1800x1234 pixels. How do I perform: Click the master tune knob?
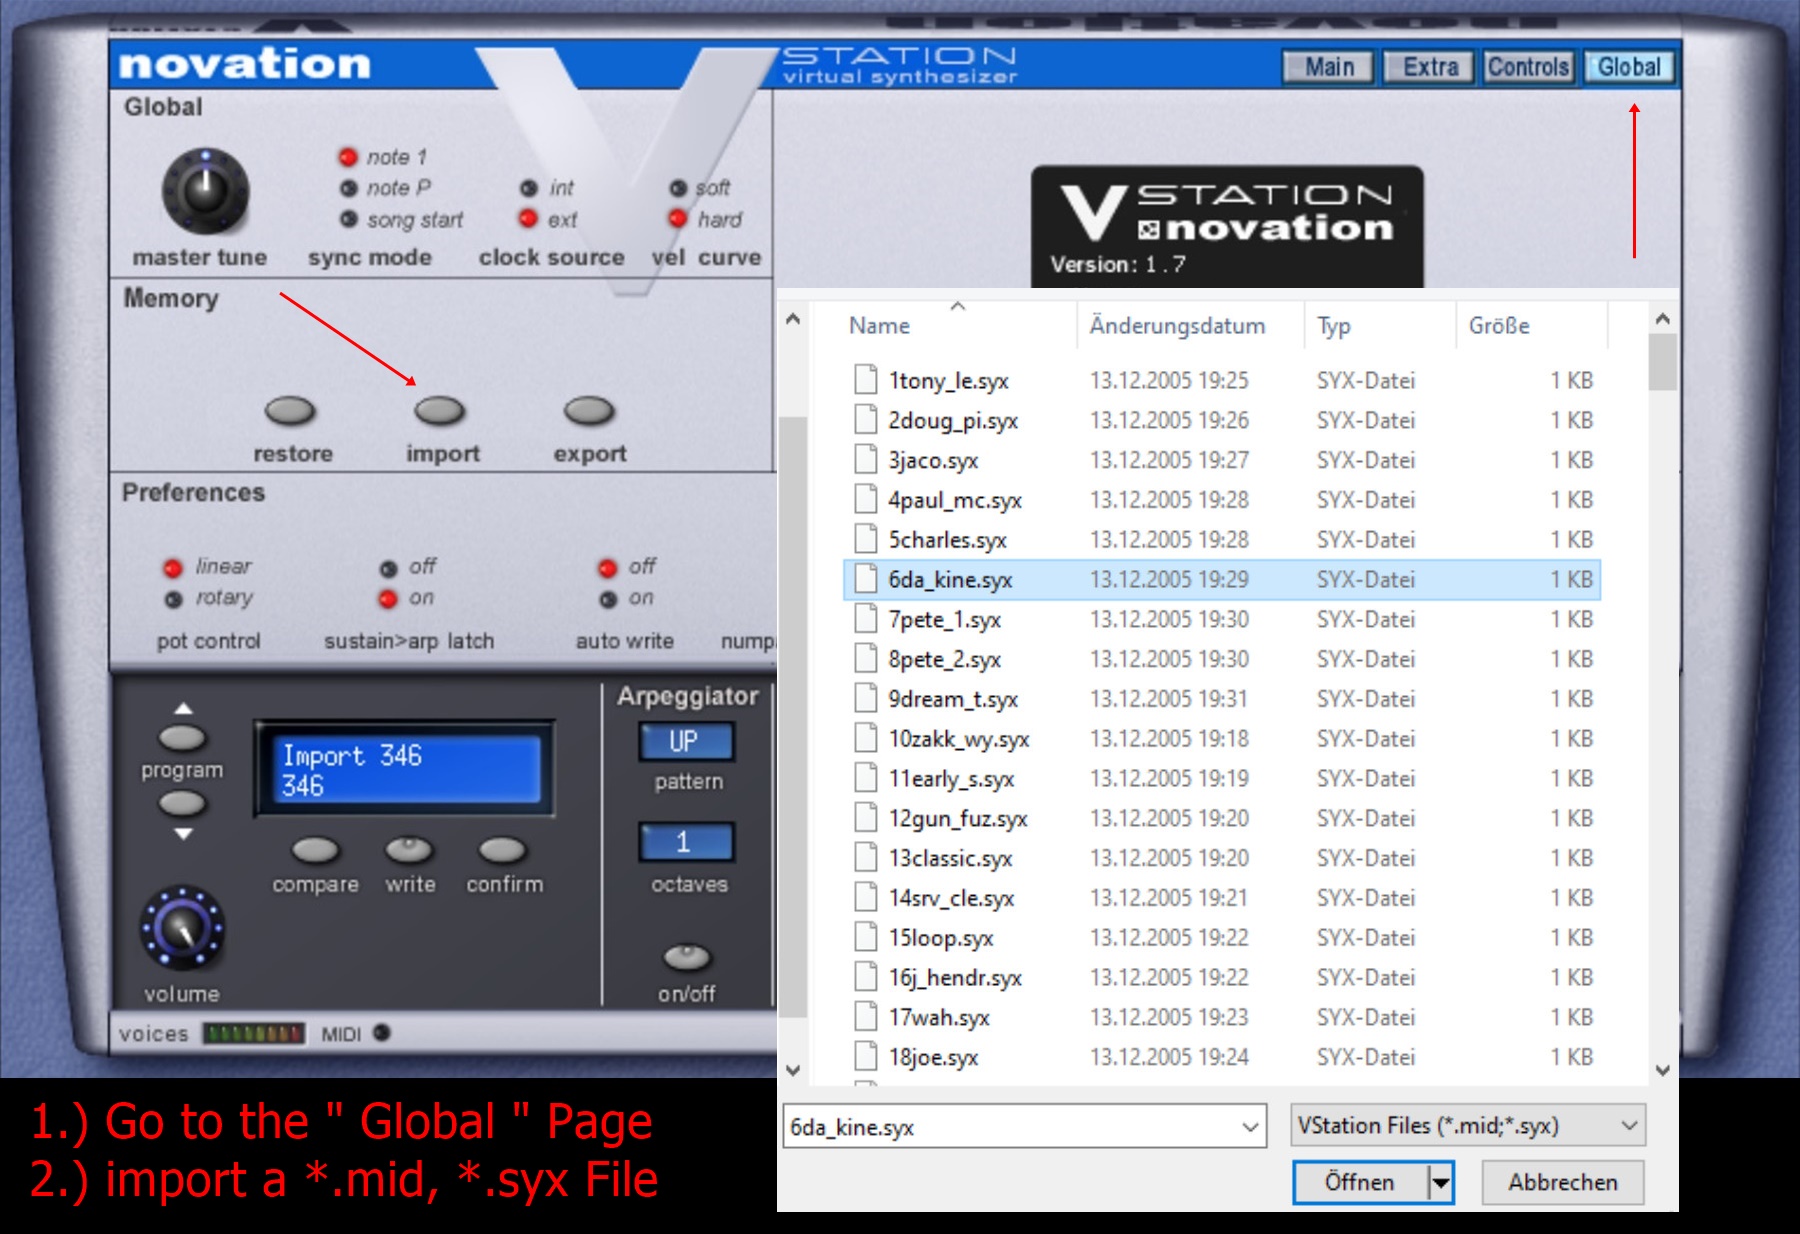click(206, 191)
